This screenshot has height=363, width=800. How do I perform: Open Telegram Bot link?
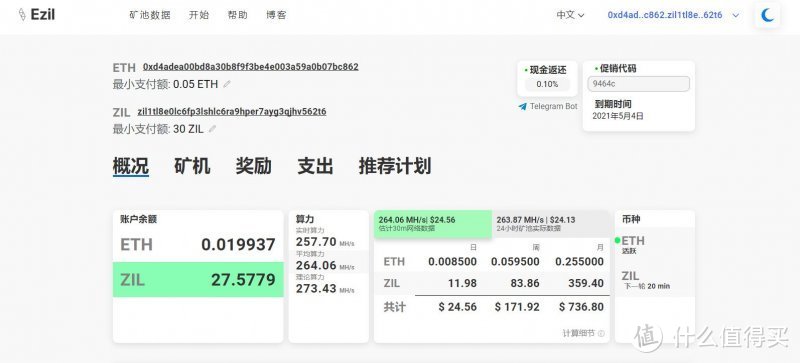point(548,106)
